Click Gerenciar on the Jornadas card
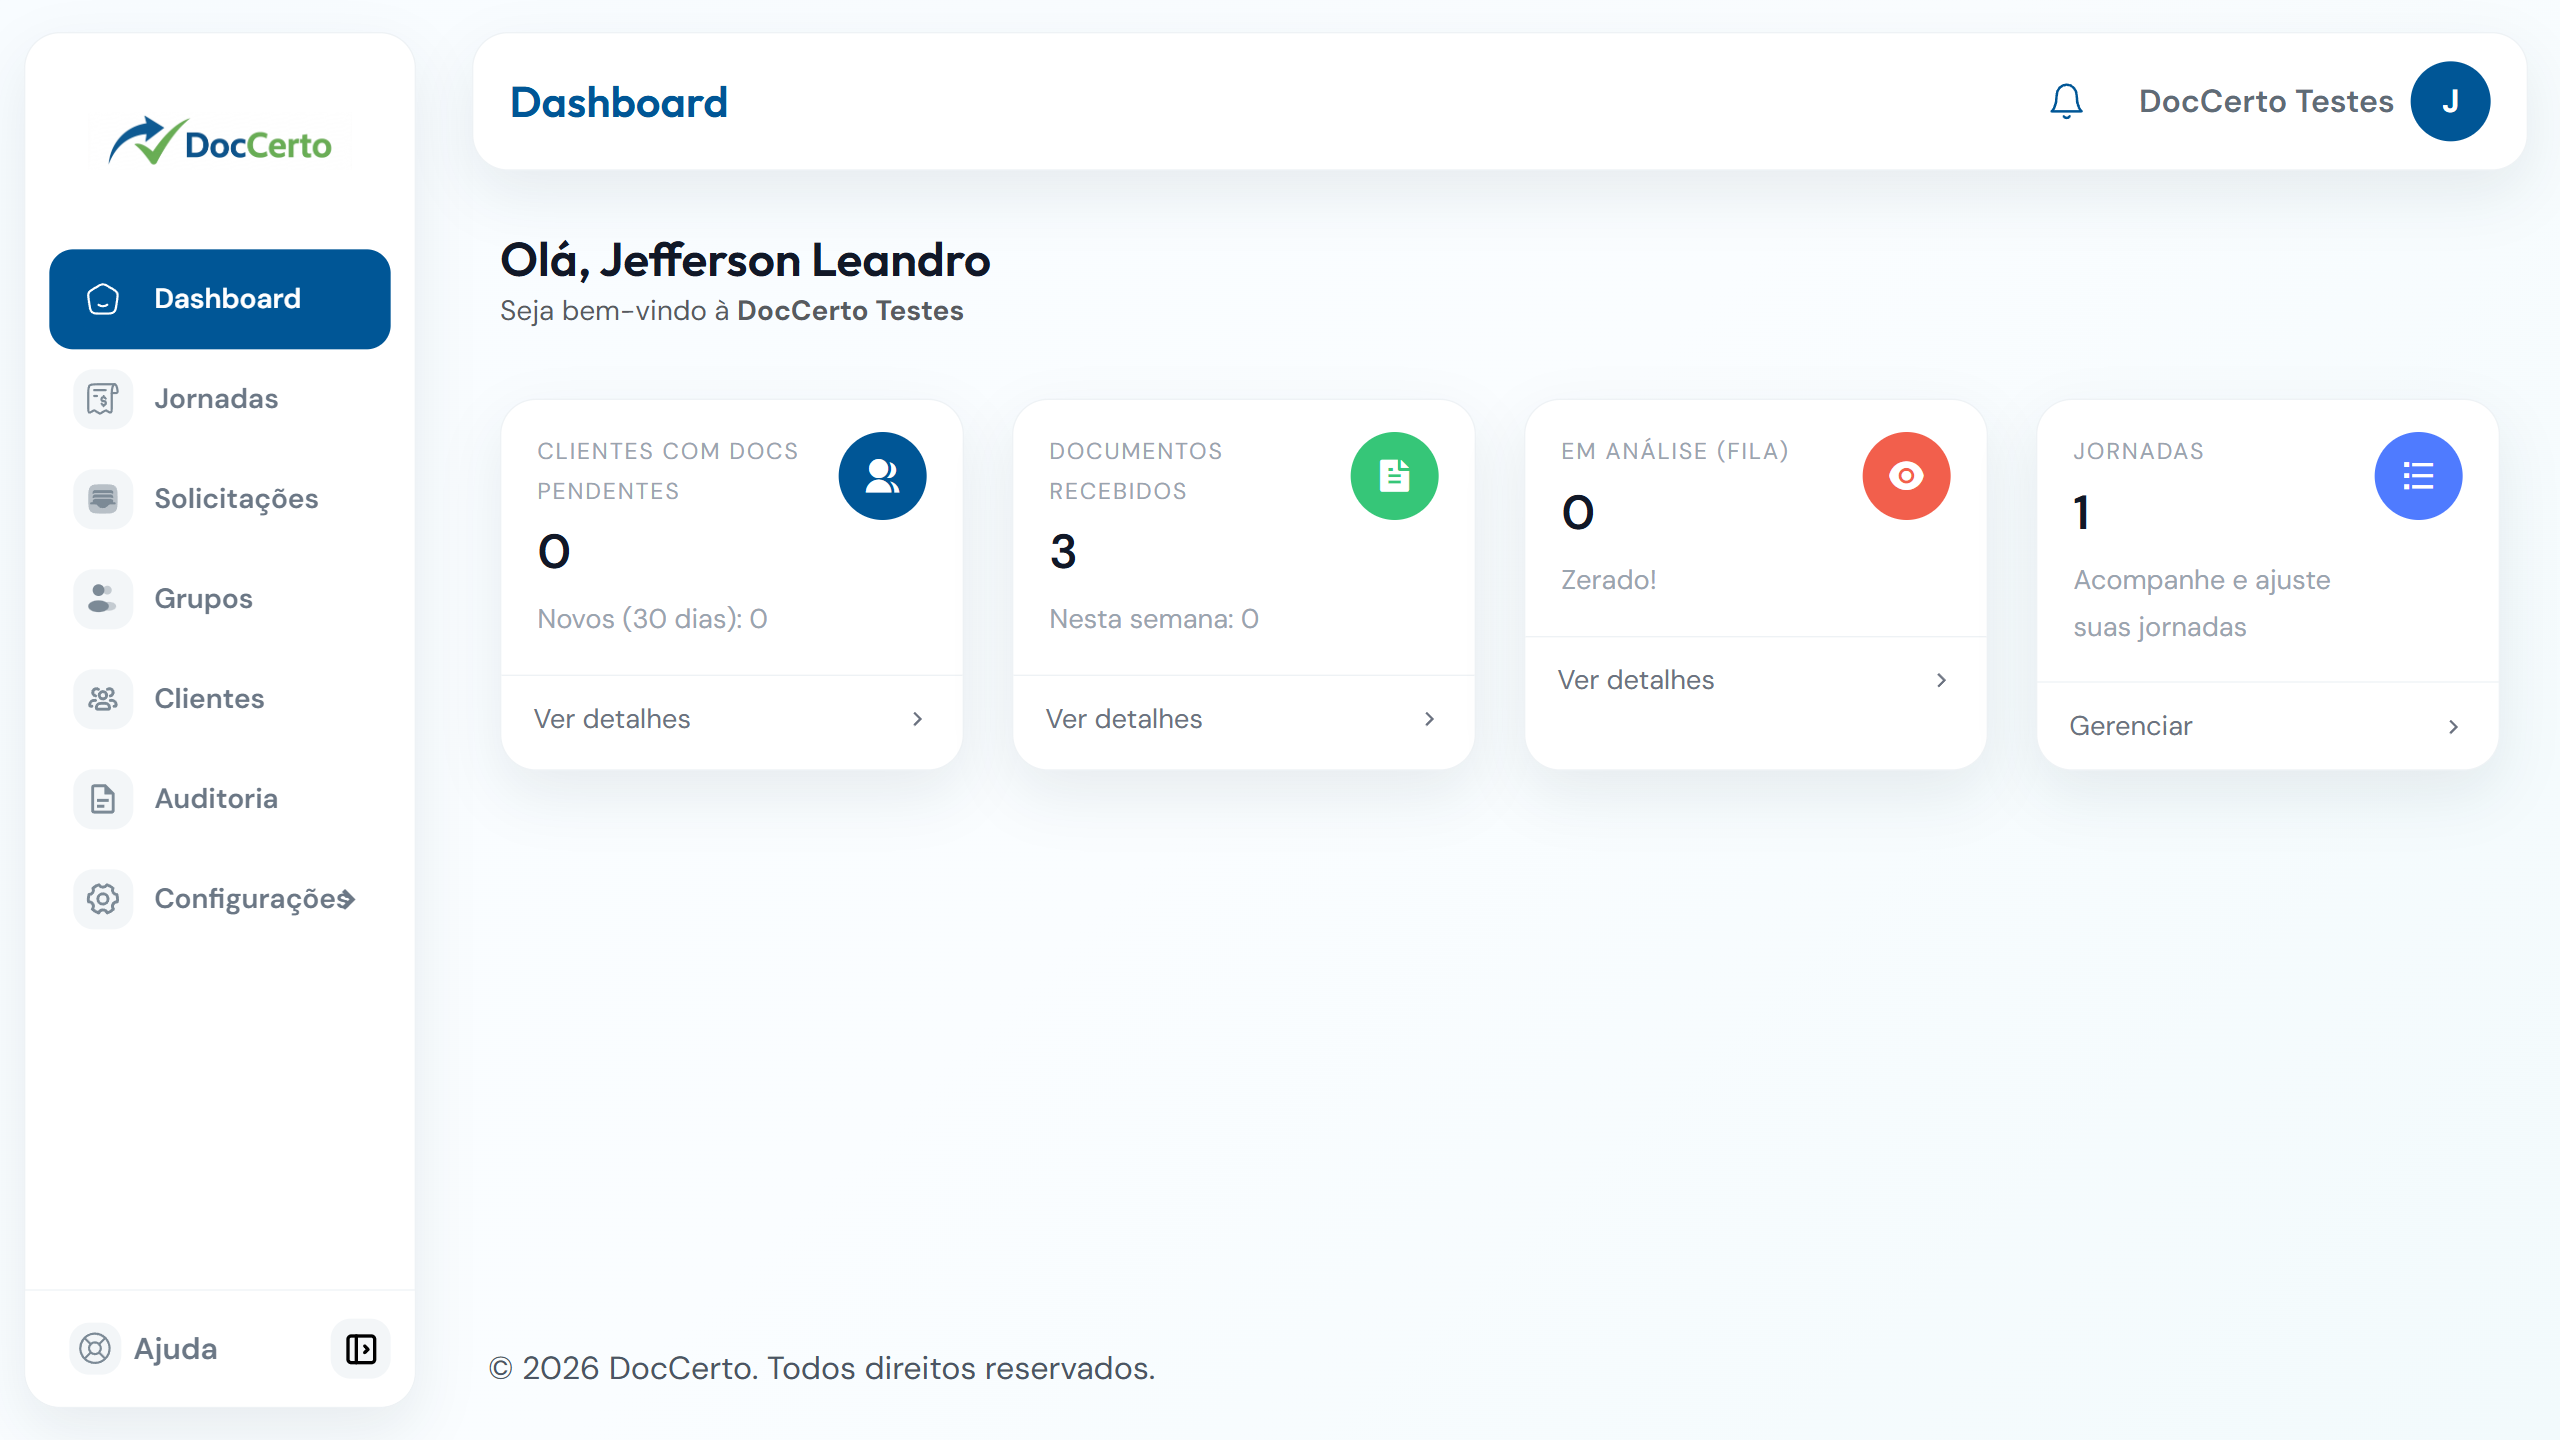This screenshot has height=1440, width=2560. pos(2131,726)
